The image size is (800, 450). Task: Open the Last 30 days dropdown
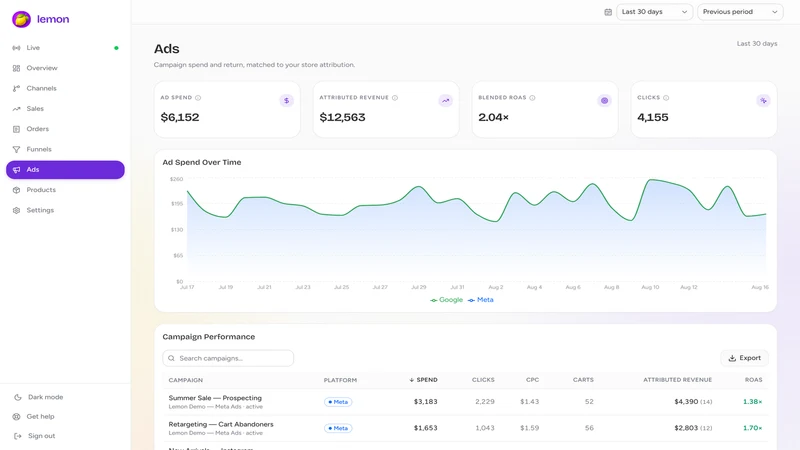655,12
